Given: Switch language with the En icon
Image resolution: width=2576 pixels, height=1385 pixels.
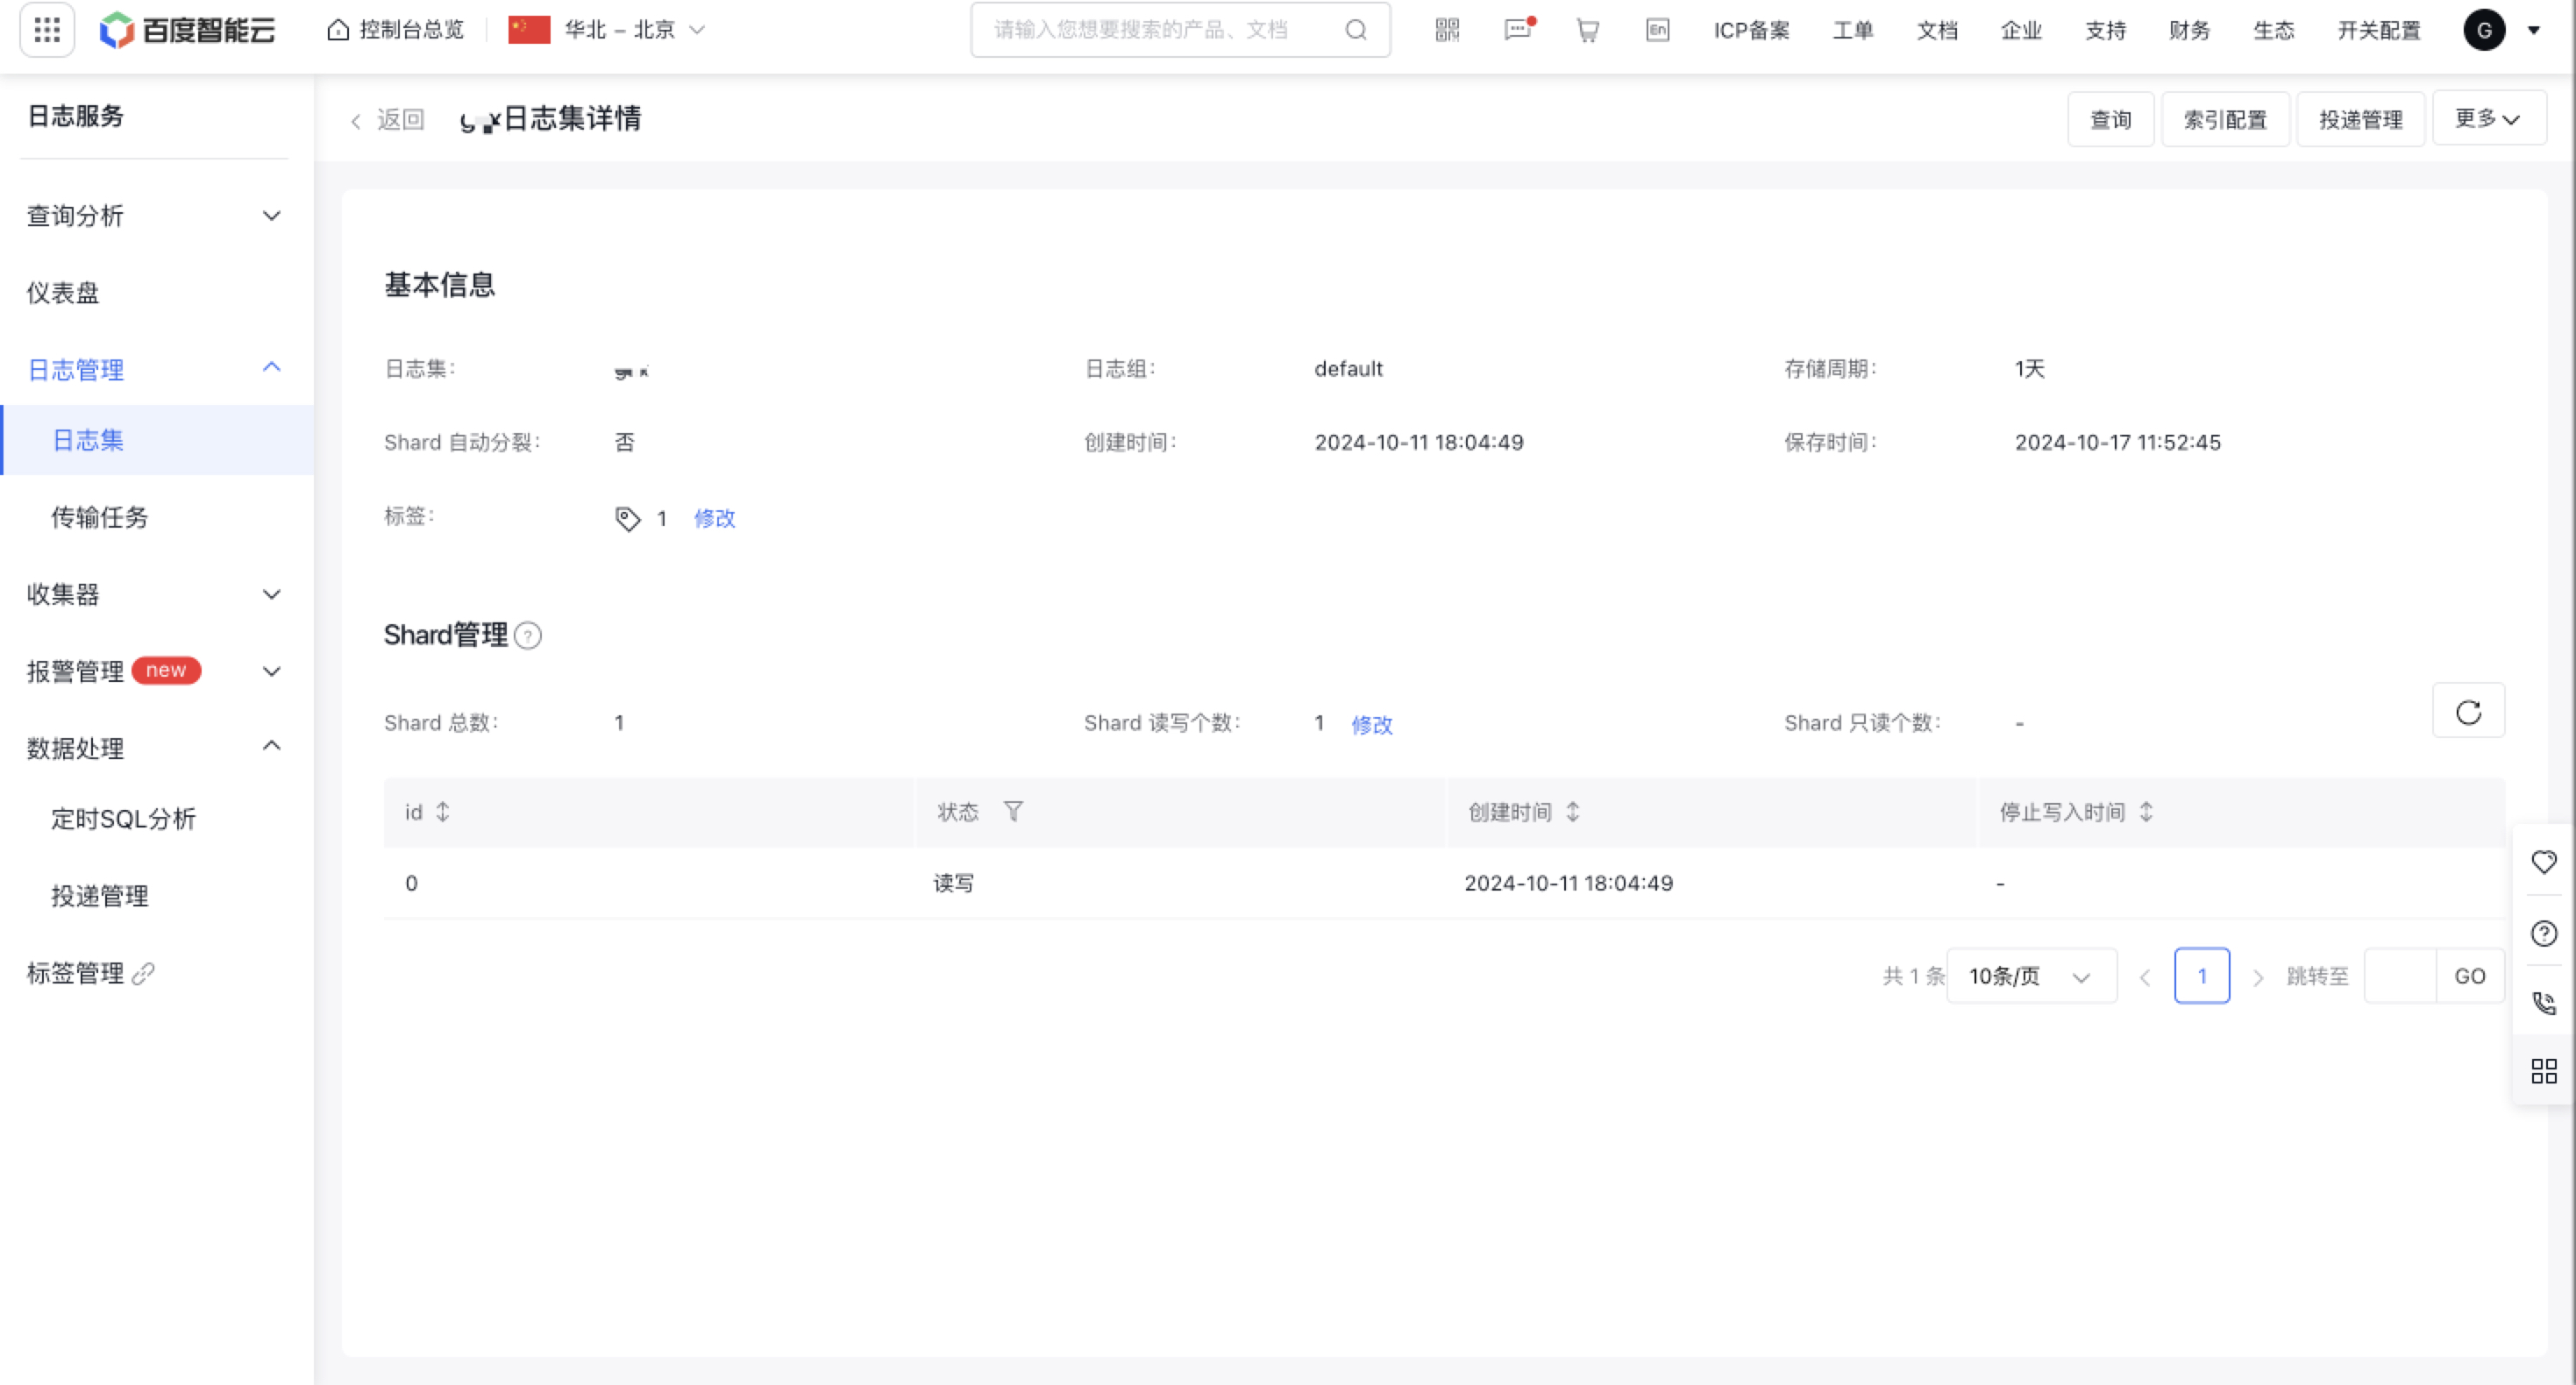Looking at the screenshot, I should pyautogui.click(x=1657, y=30).
